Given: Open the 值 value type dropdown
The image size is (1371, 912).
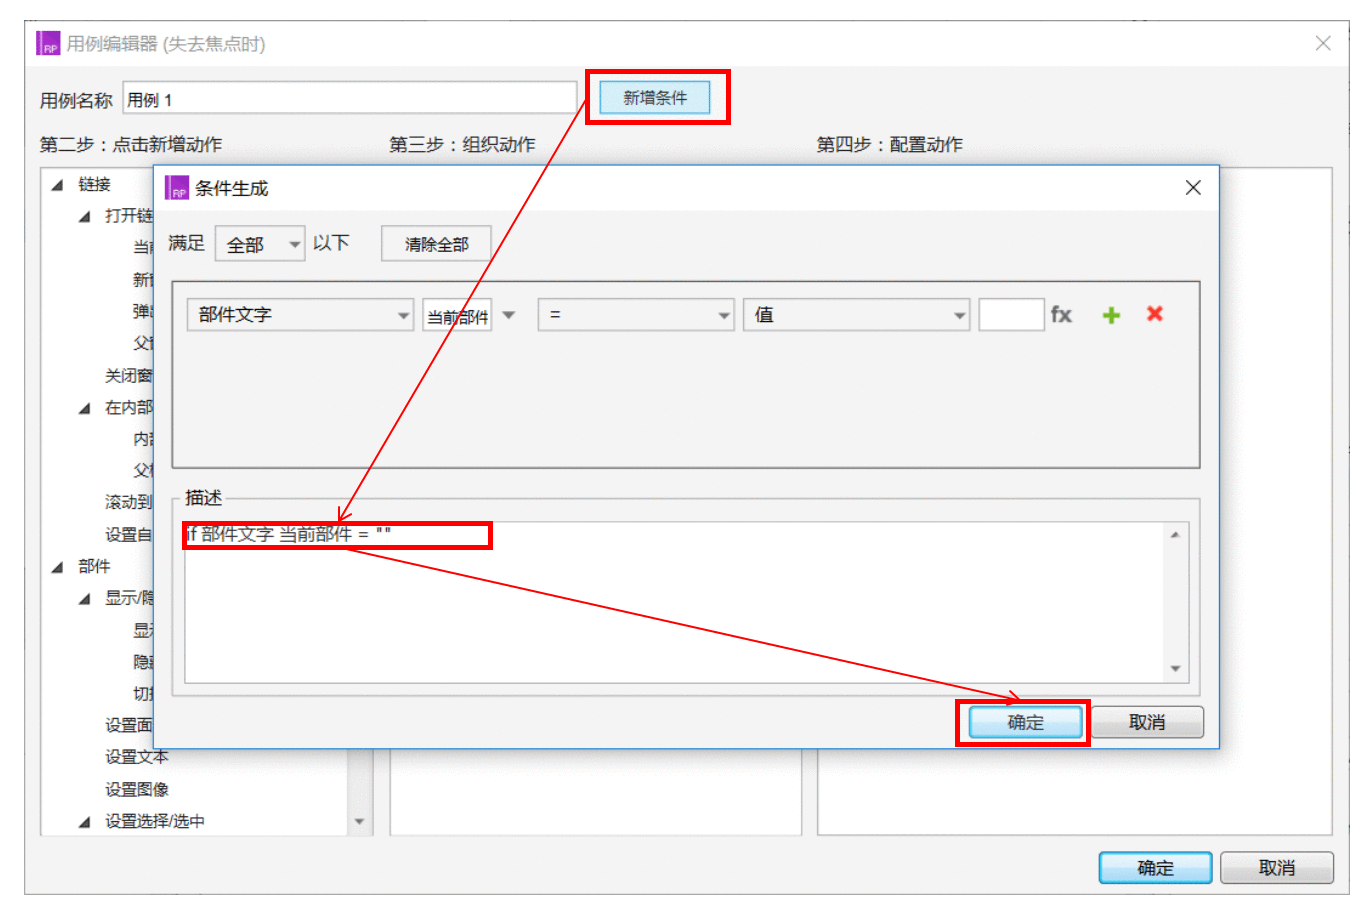Looking at the screenshot, I should click(856, 315).
